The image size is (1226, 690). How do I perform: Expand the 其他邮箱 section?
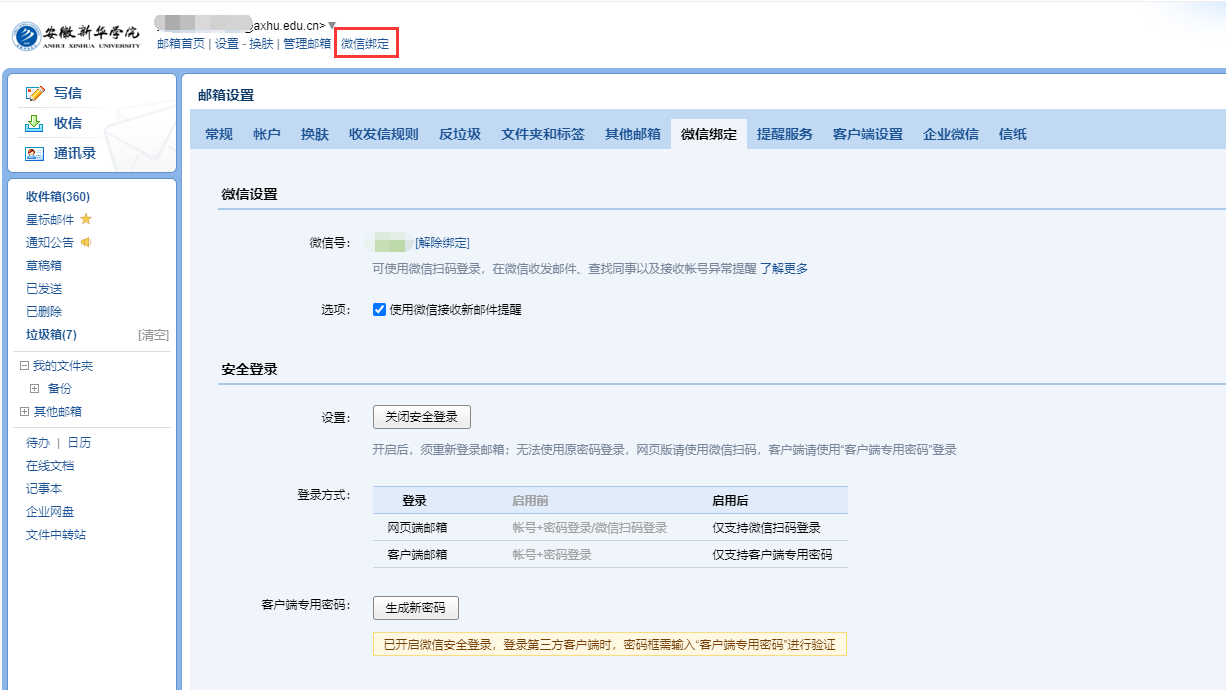pyautogui.click(x=25, y=412)
